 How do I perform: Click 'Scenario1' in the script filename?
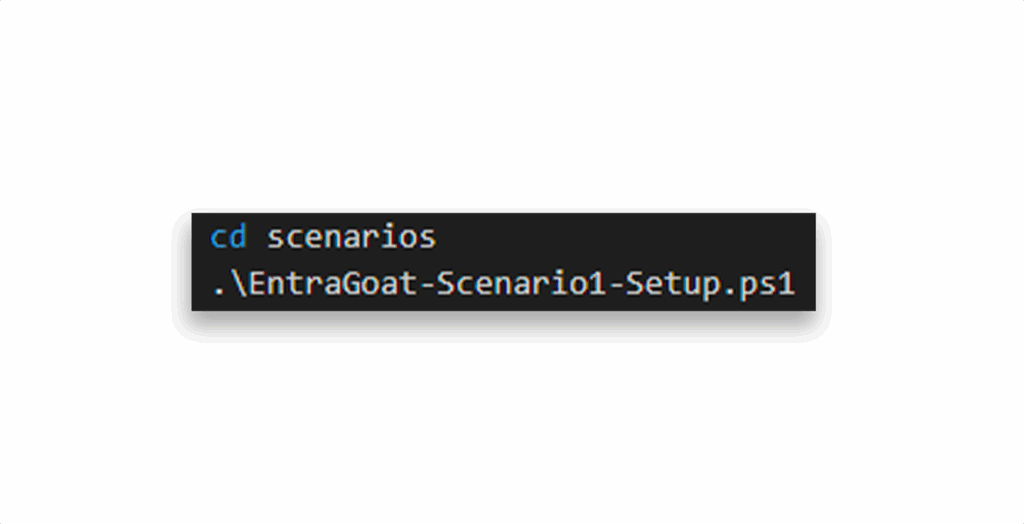(521, 284)
